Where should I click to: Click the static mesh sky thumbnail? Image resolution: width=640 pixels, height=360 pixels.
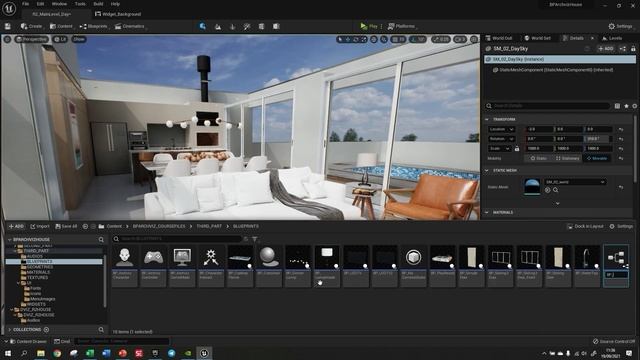point(532,186)
